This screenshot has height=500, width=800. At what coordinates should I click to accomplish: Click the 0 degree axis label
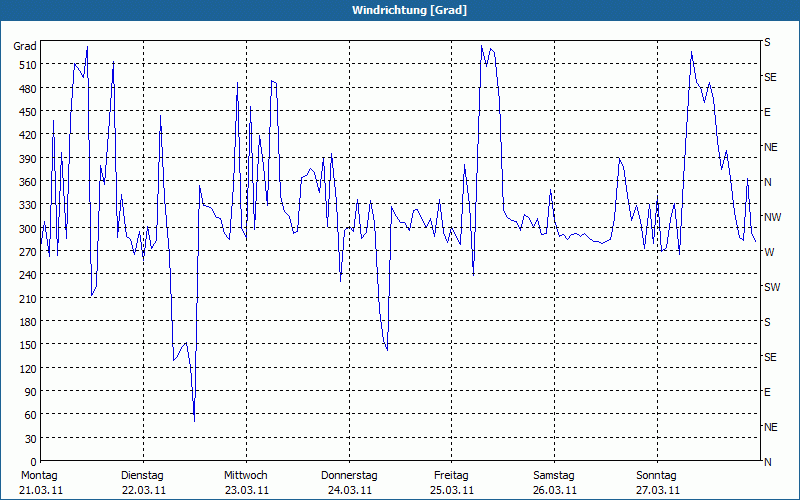click(34, 462)
